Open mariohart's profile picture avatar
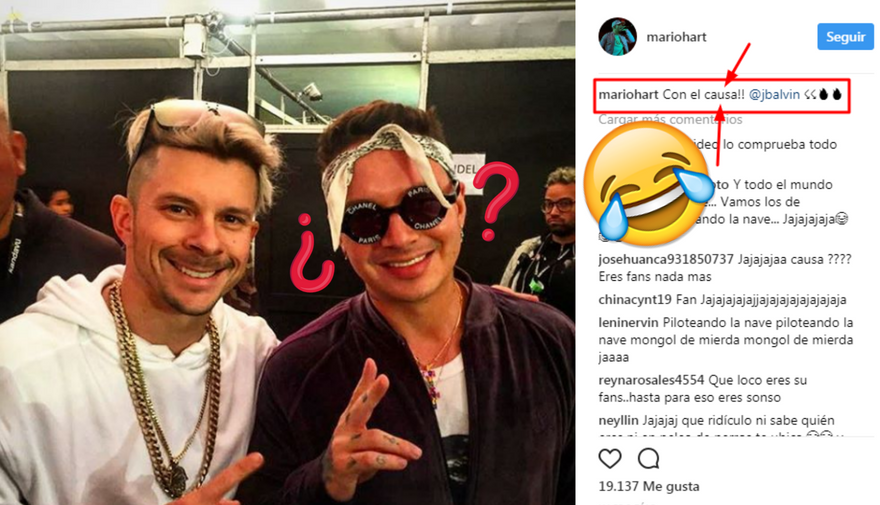This screenshot has width=880, height=505. [x=617, y=37]
